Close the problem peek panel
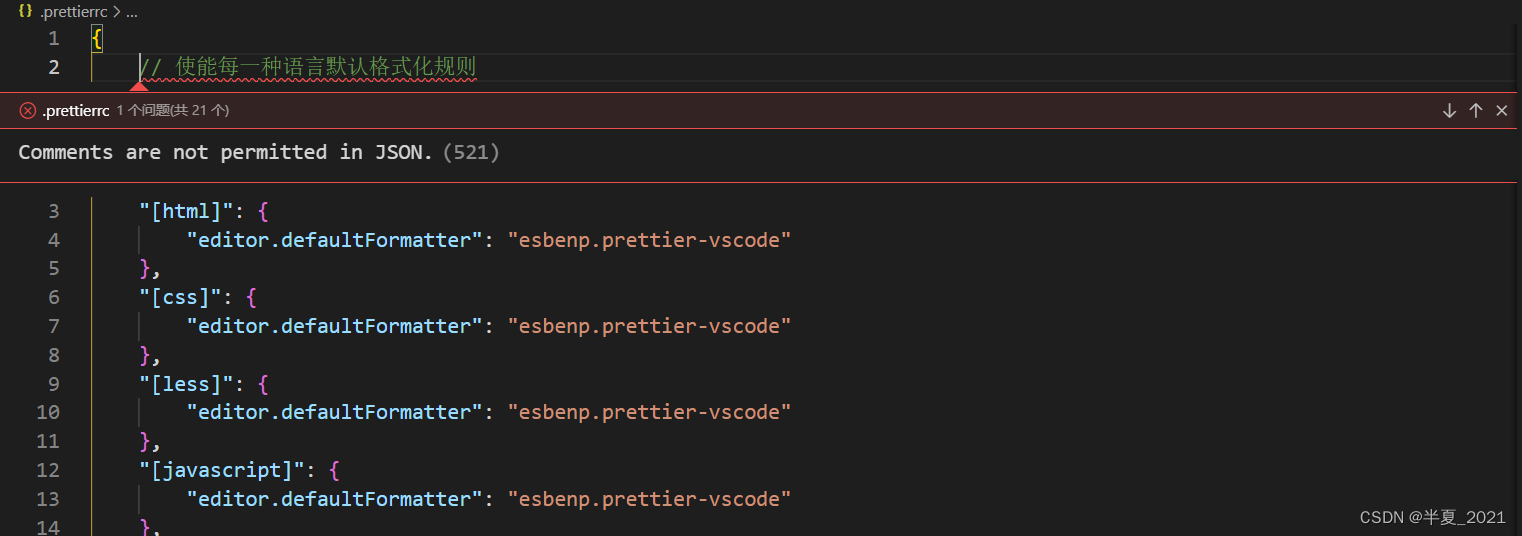 point(1501,111)
